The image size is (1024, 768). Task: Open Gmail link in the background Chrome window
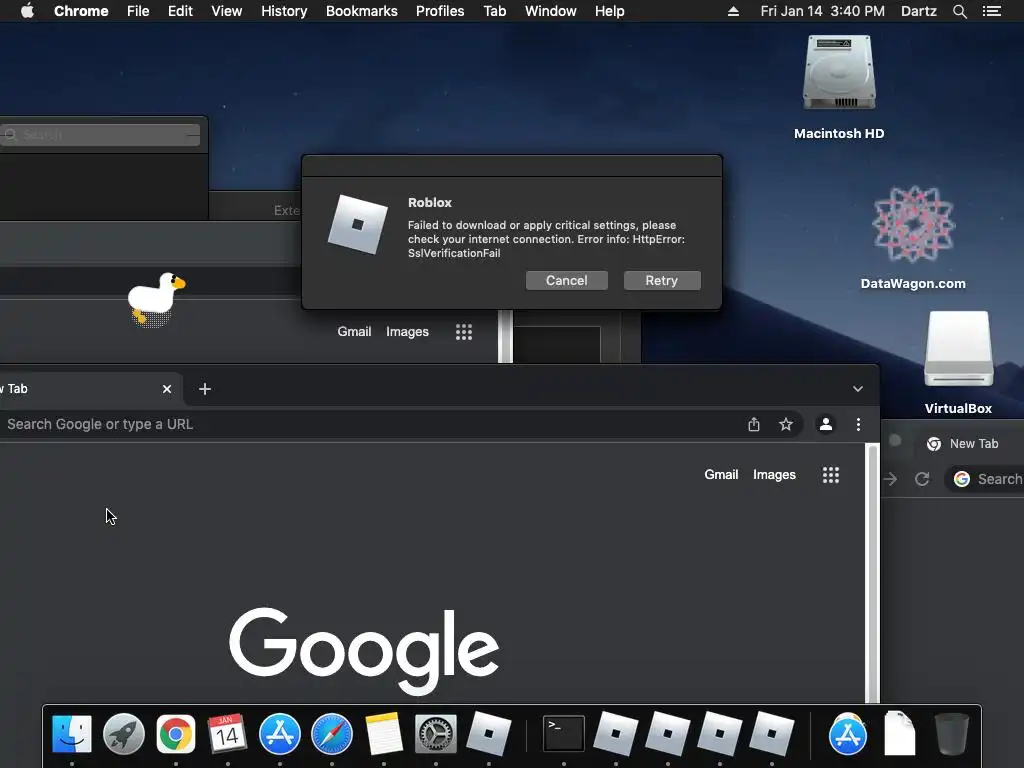(x=354, y=332)
